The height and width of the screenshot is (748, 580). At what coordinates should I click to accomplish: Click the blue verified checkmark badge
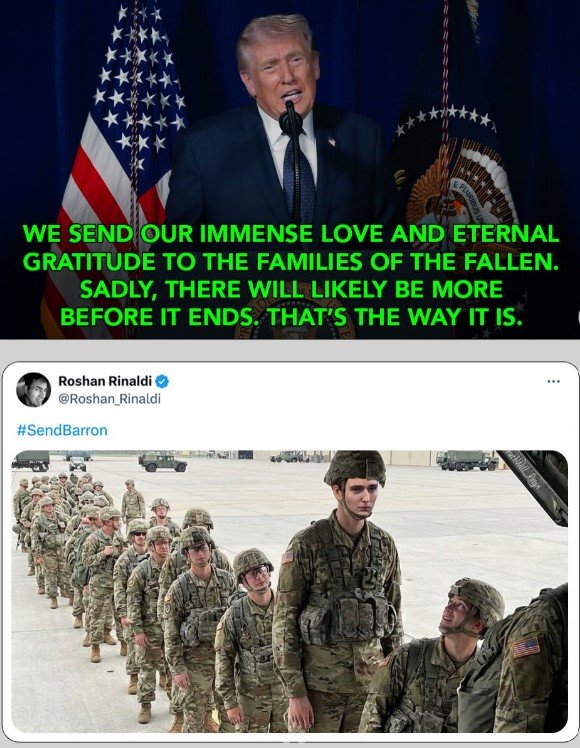163,381
